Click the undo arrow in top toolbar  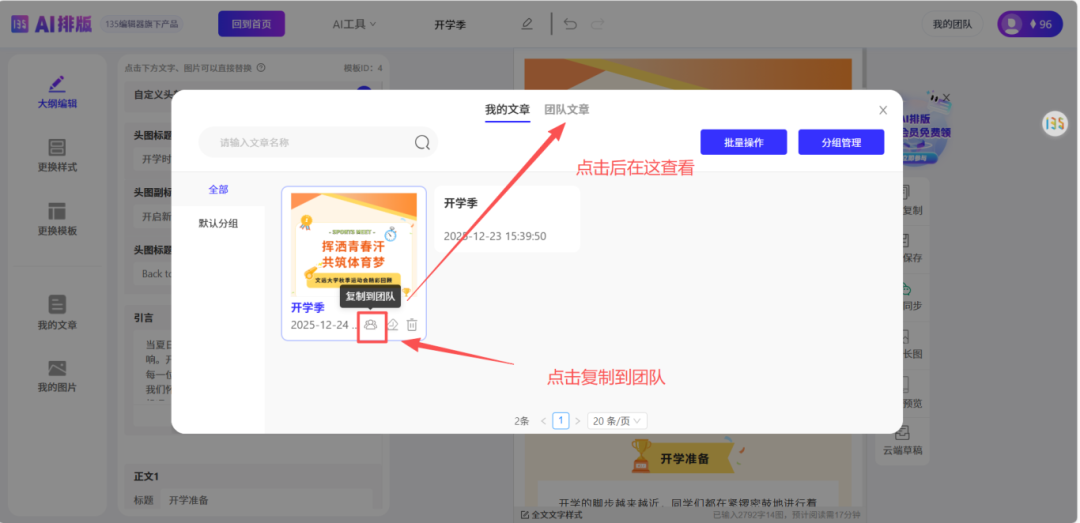[570, 24]
